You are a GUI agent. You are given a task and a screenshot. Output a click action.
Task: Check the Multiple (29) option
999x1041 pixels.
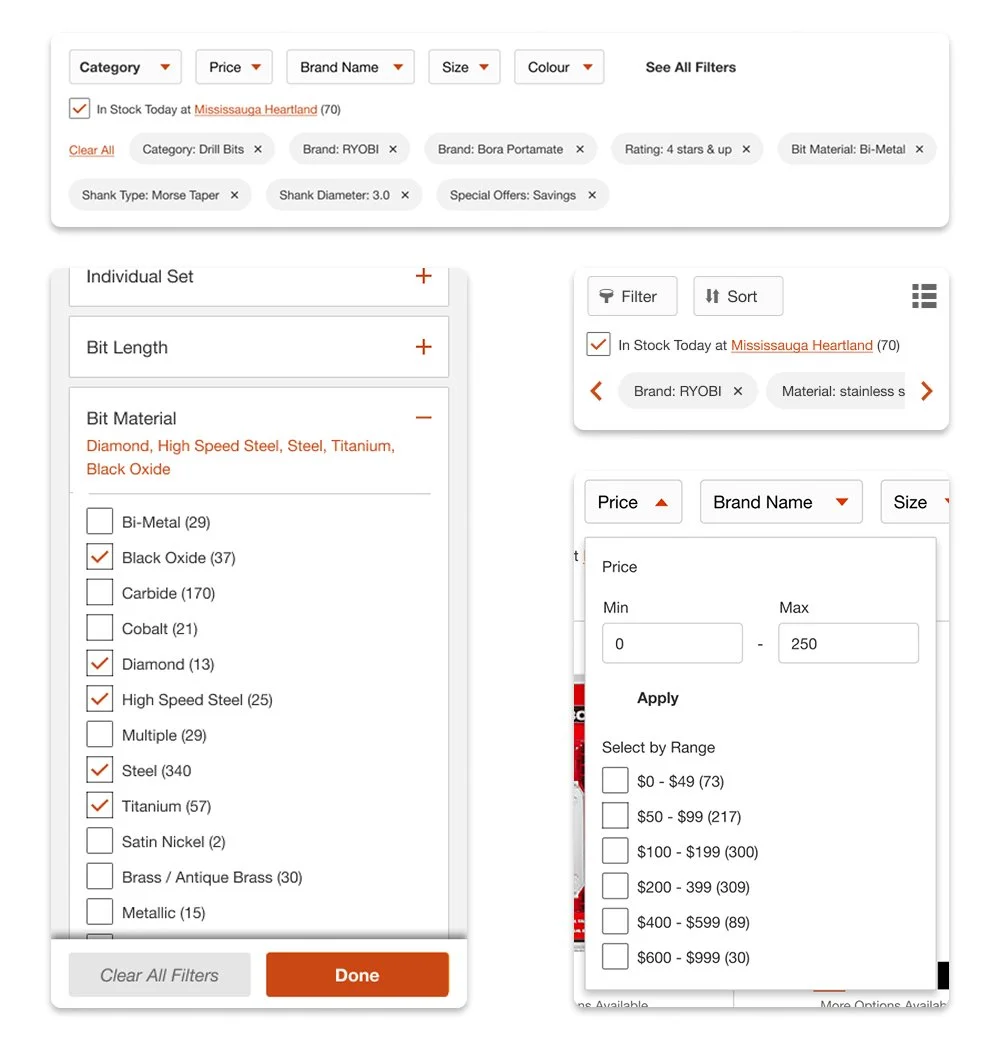pyautogui.click(x=100, y=735)
